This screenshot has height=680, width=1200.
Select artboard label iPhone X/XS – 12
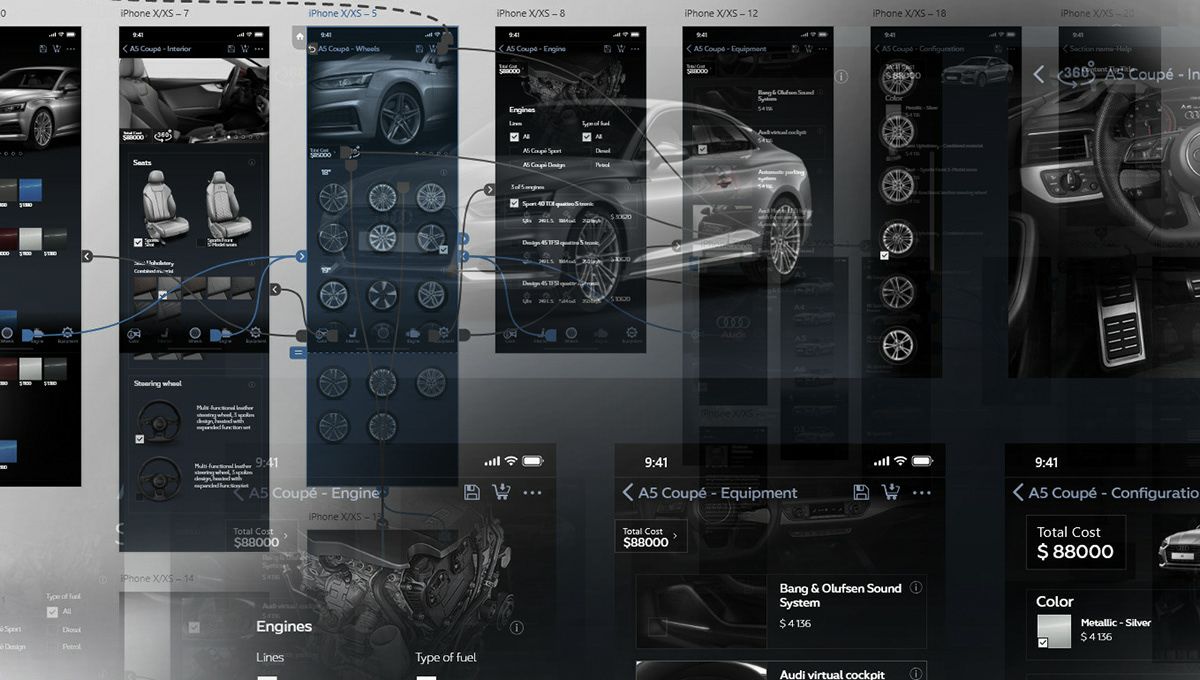(721, 14)
